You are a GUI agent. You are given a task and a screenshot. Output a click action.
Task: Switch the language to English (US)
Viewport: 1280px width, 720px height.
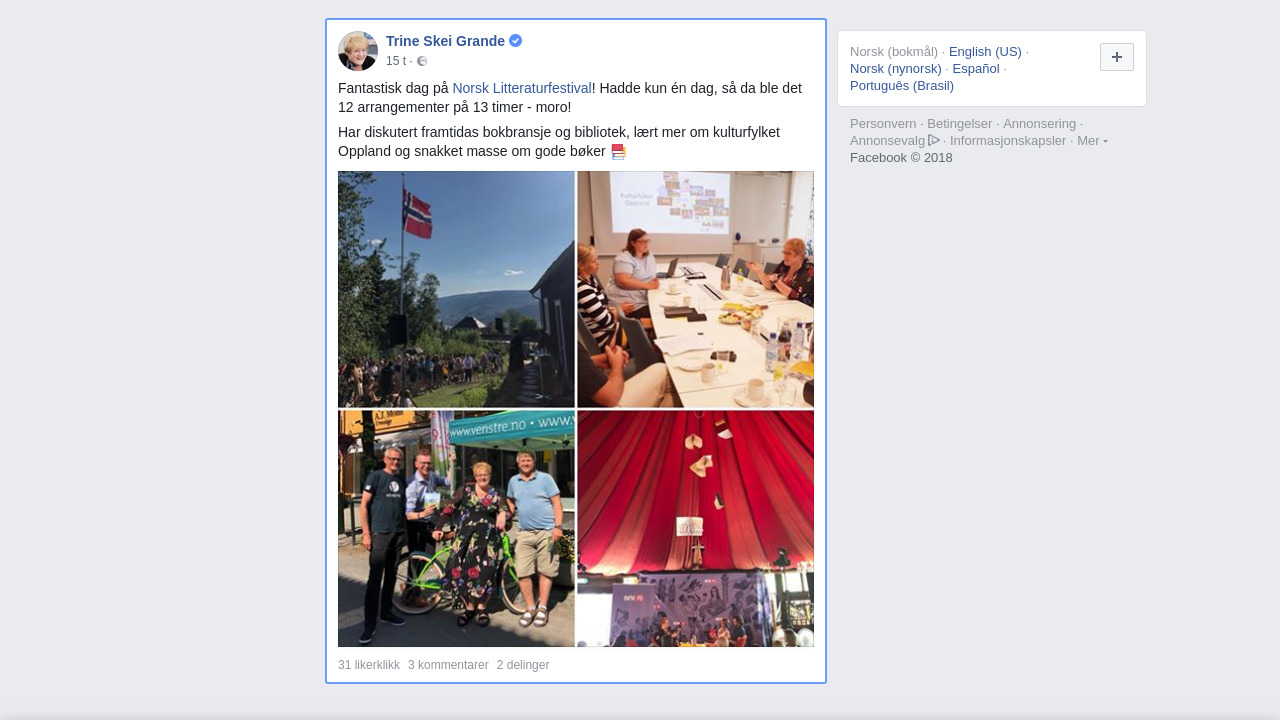985,52
